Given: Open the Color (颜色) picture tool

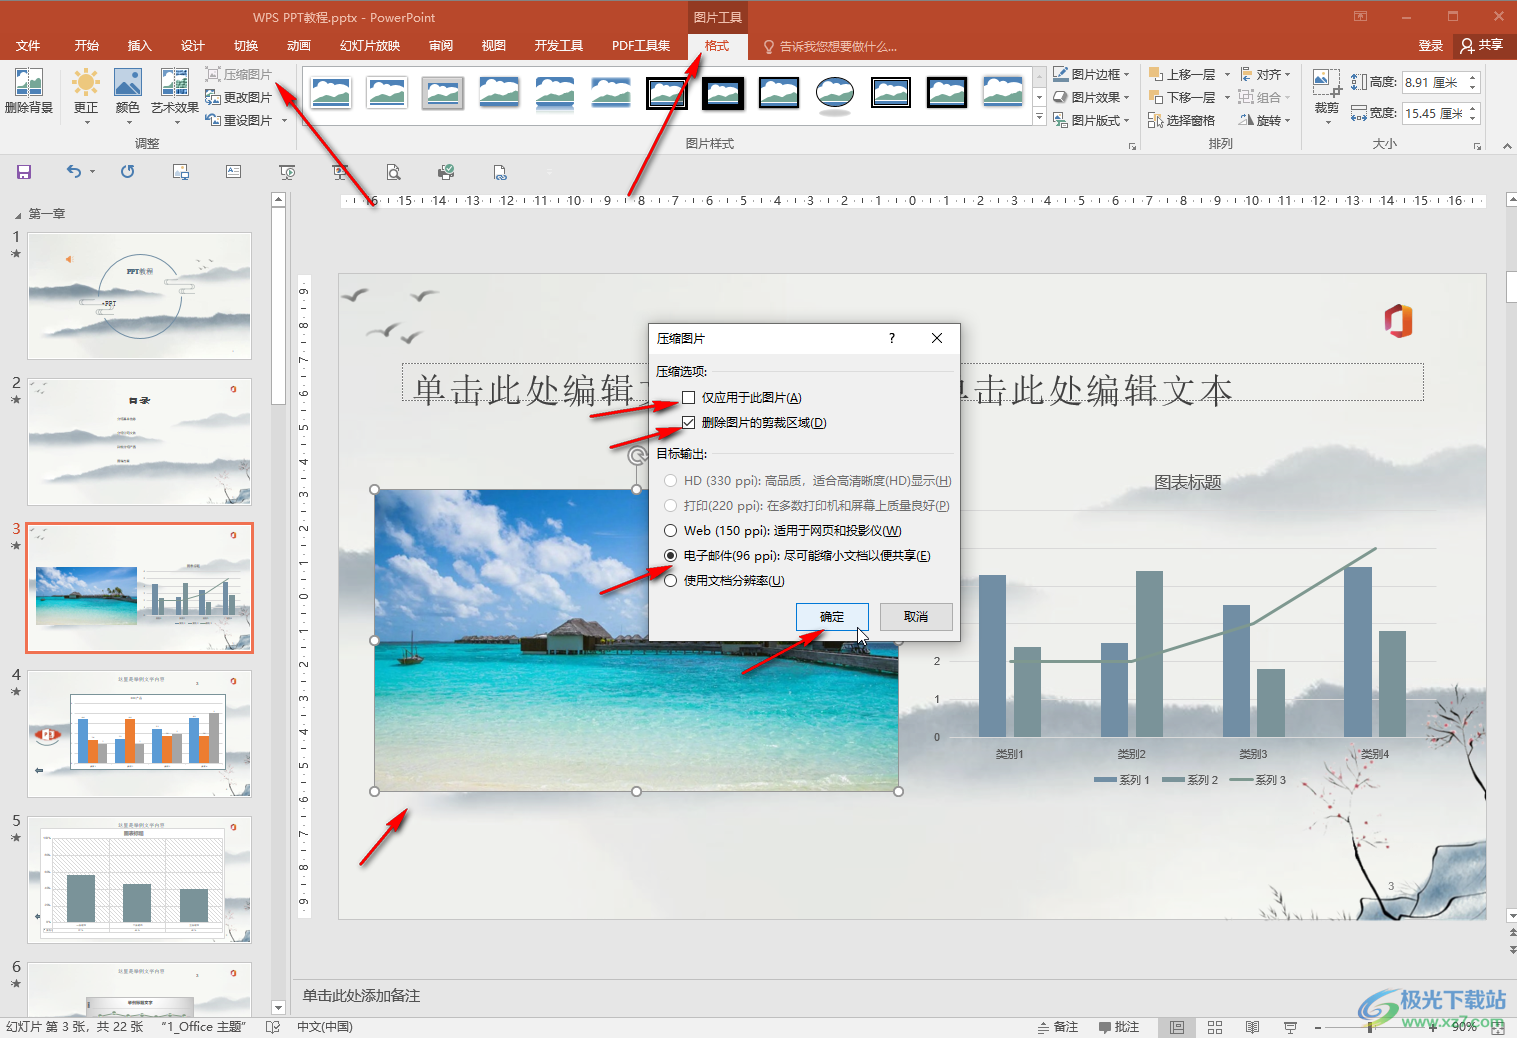Looking at the screenshot, I should pos(128,96).
